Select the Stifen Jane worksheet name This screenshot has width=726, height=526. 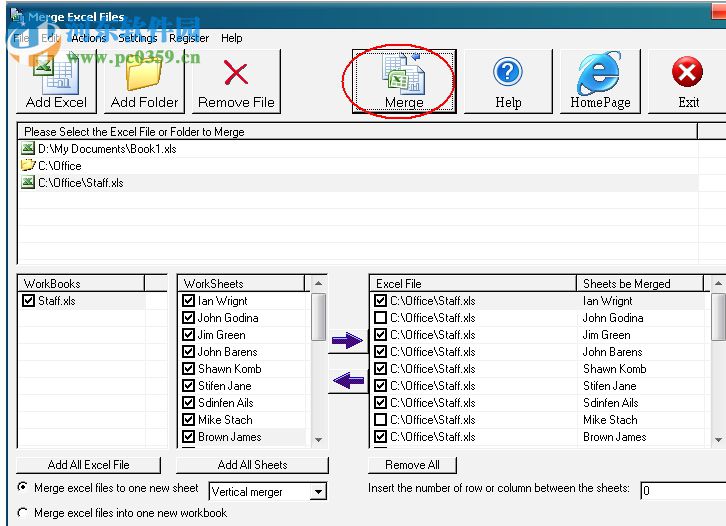pos(225,386)
